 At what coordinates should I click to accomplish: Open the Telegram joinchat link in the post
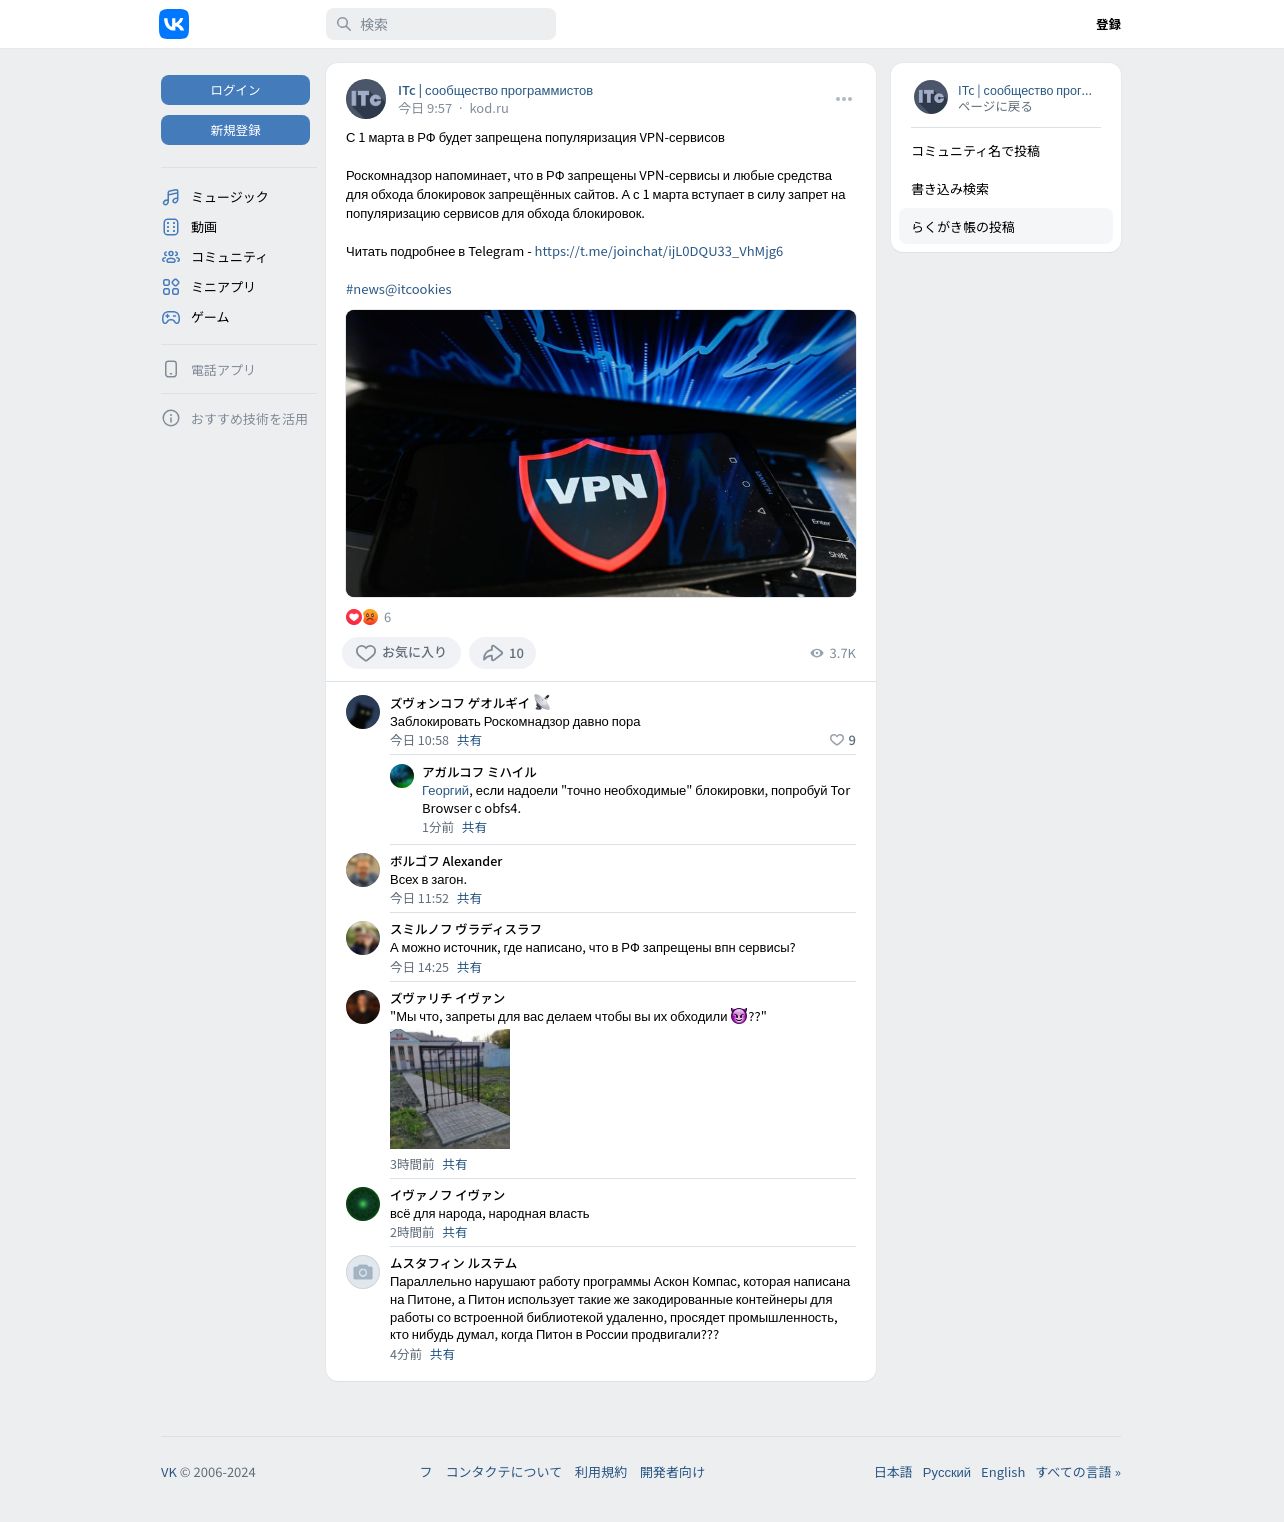[659, 251]
